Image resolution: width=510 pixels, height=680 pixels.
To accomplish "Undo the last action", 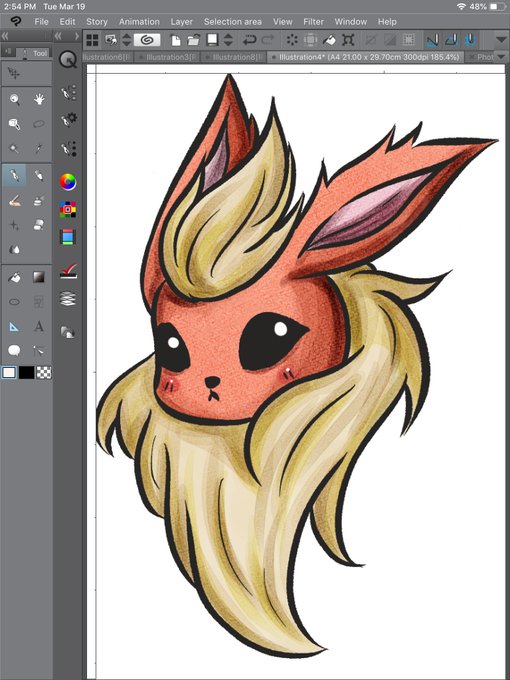I will point(249,40).
